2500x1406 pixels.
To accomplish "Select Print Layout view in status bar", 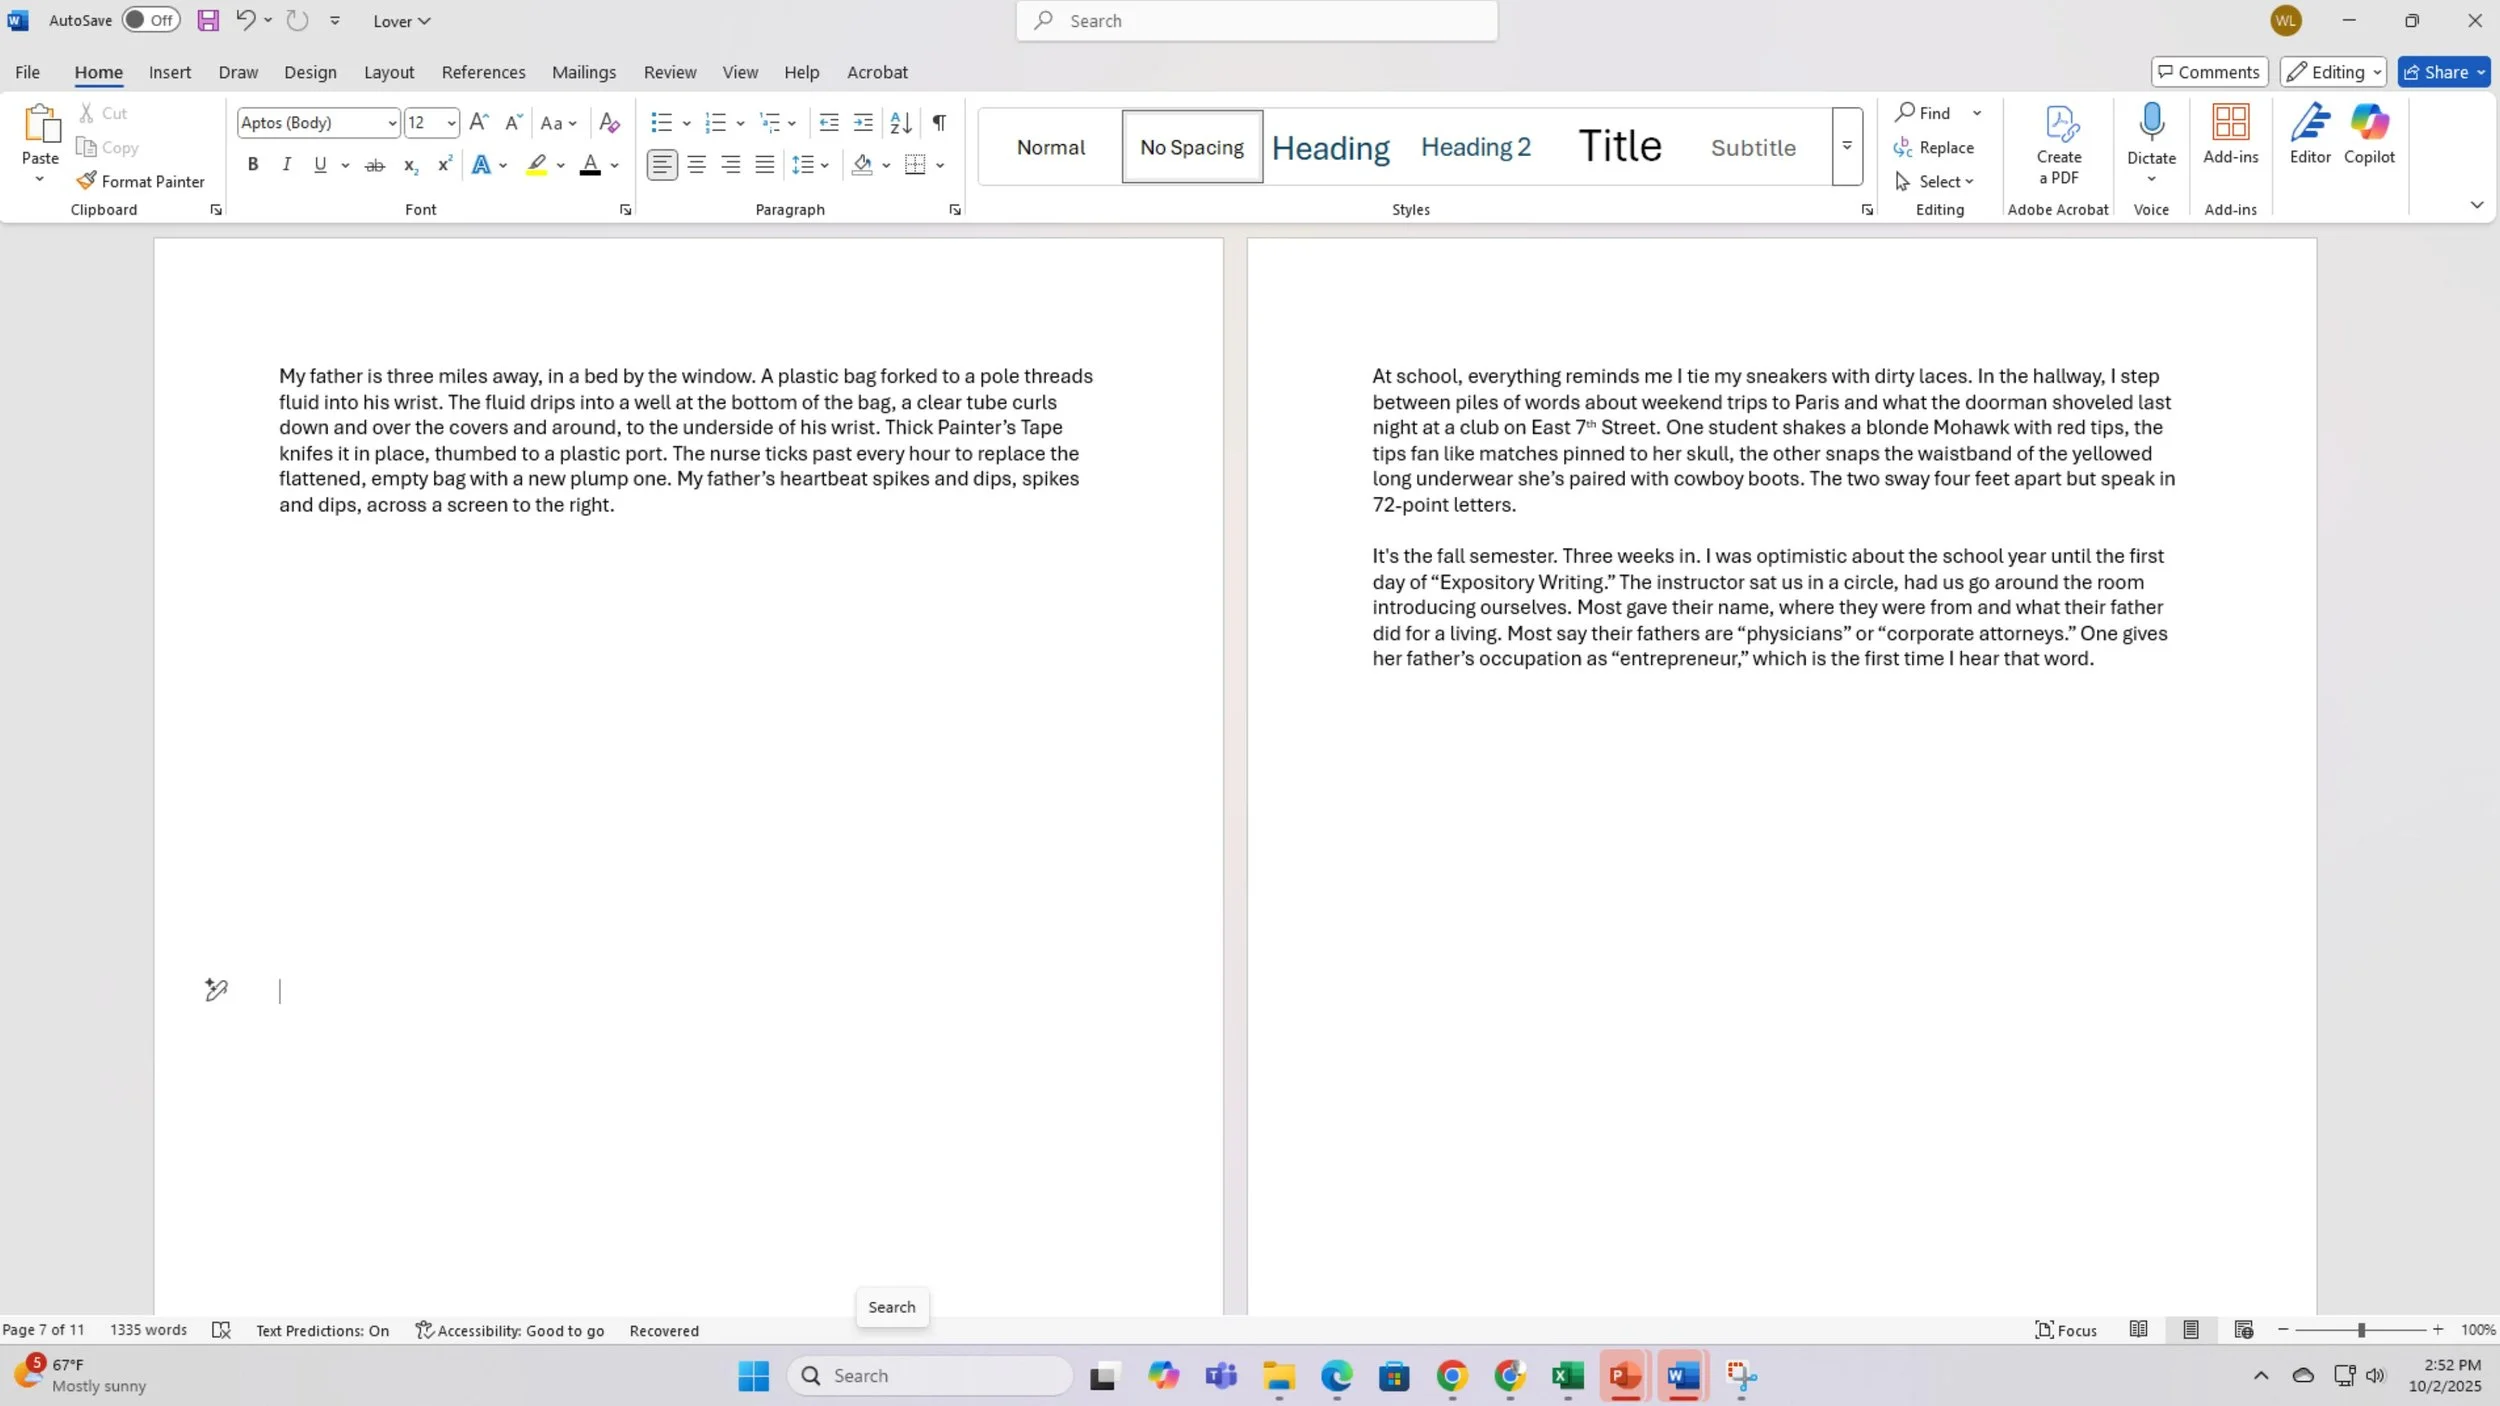I will tap(2191, 1330).
